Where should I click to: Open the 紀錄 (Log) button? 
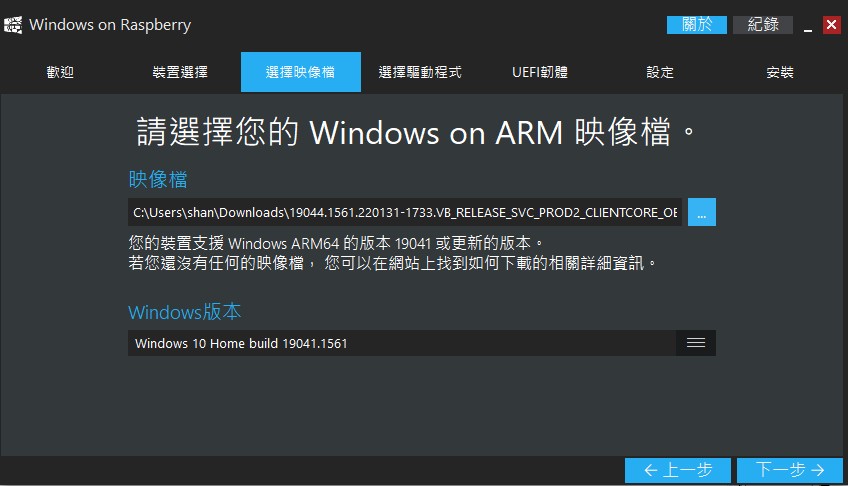[763, 25]
